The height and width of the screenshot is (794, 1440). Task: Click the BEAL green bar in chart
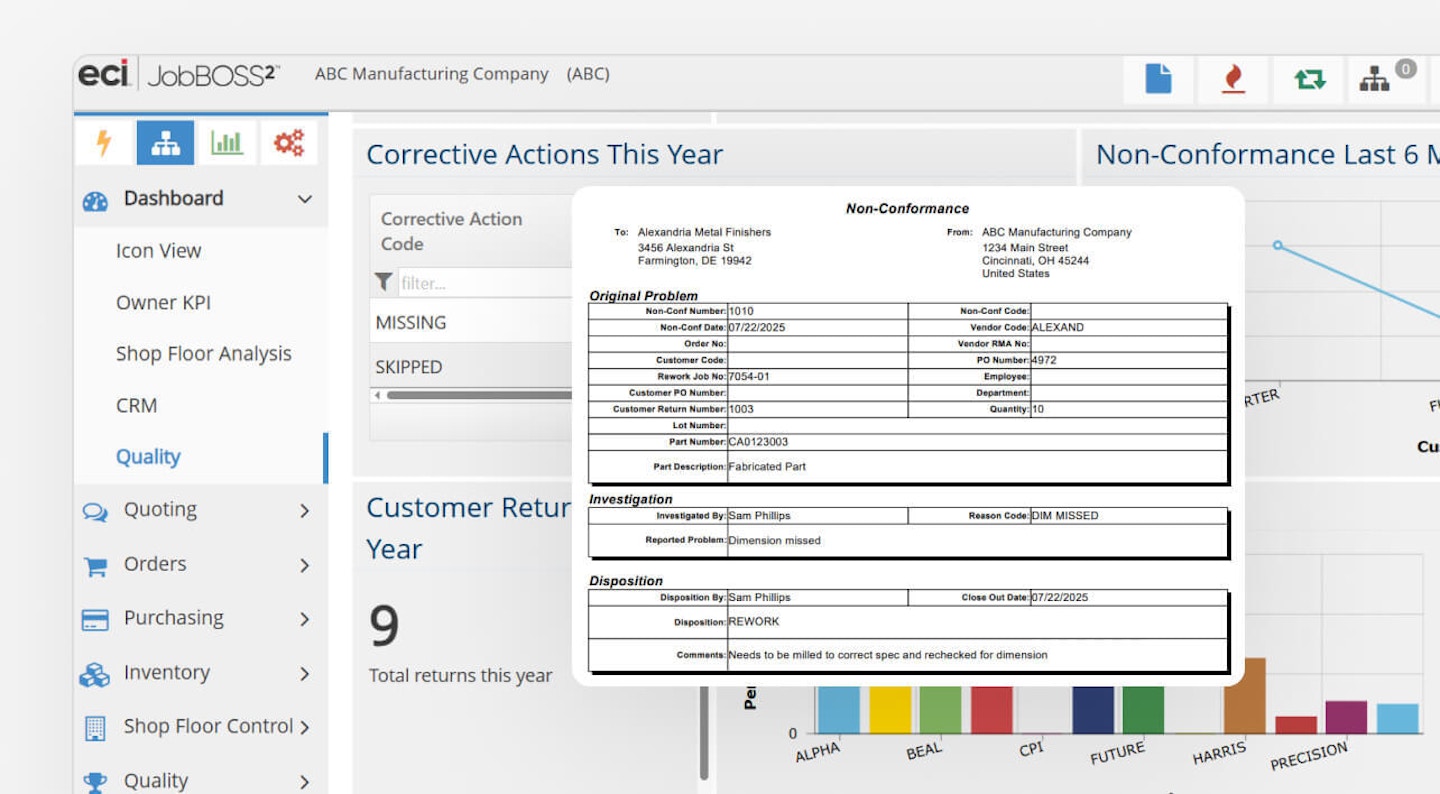point(940,710)
